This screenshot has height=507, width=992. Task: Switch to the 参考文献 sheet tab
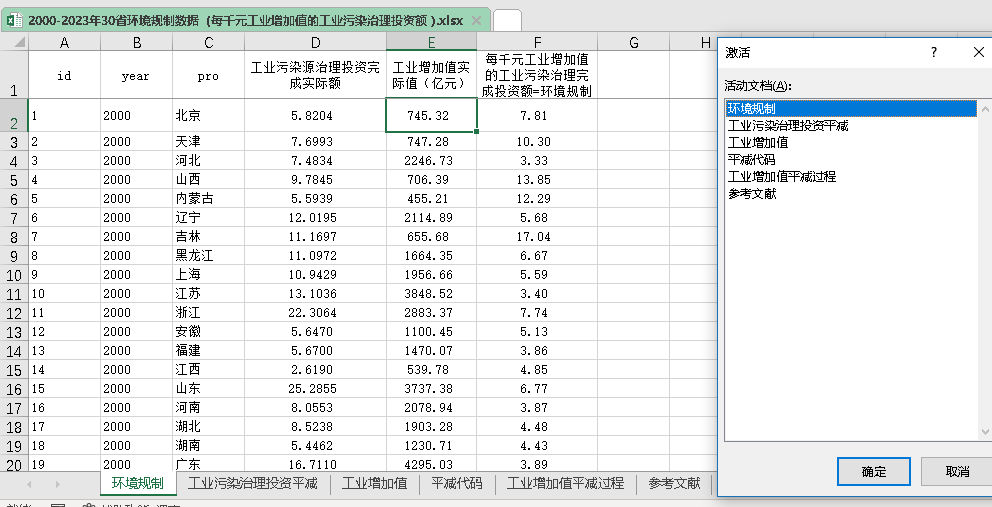[x=674, y=484]
